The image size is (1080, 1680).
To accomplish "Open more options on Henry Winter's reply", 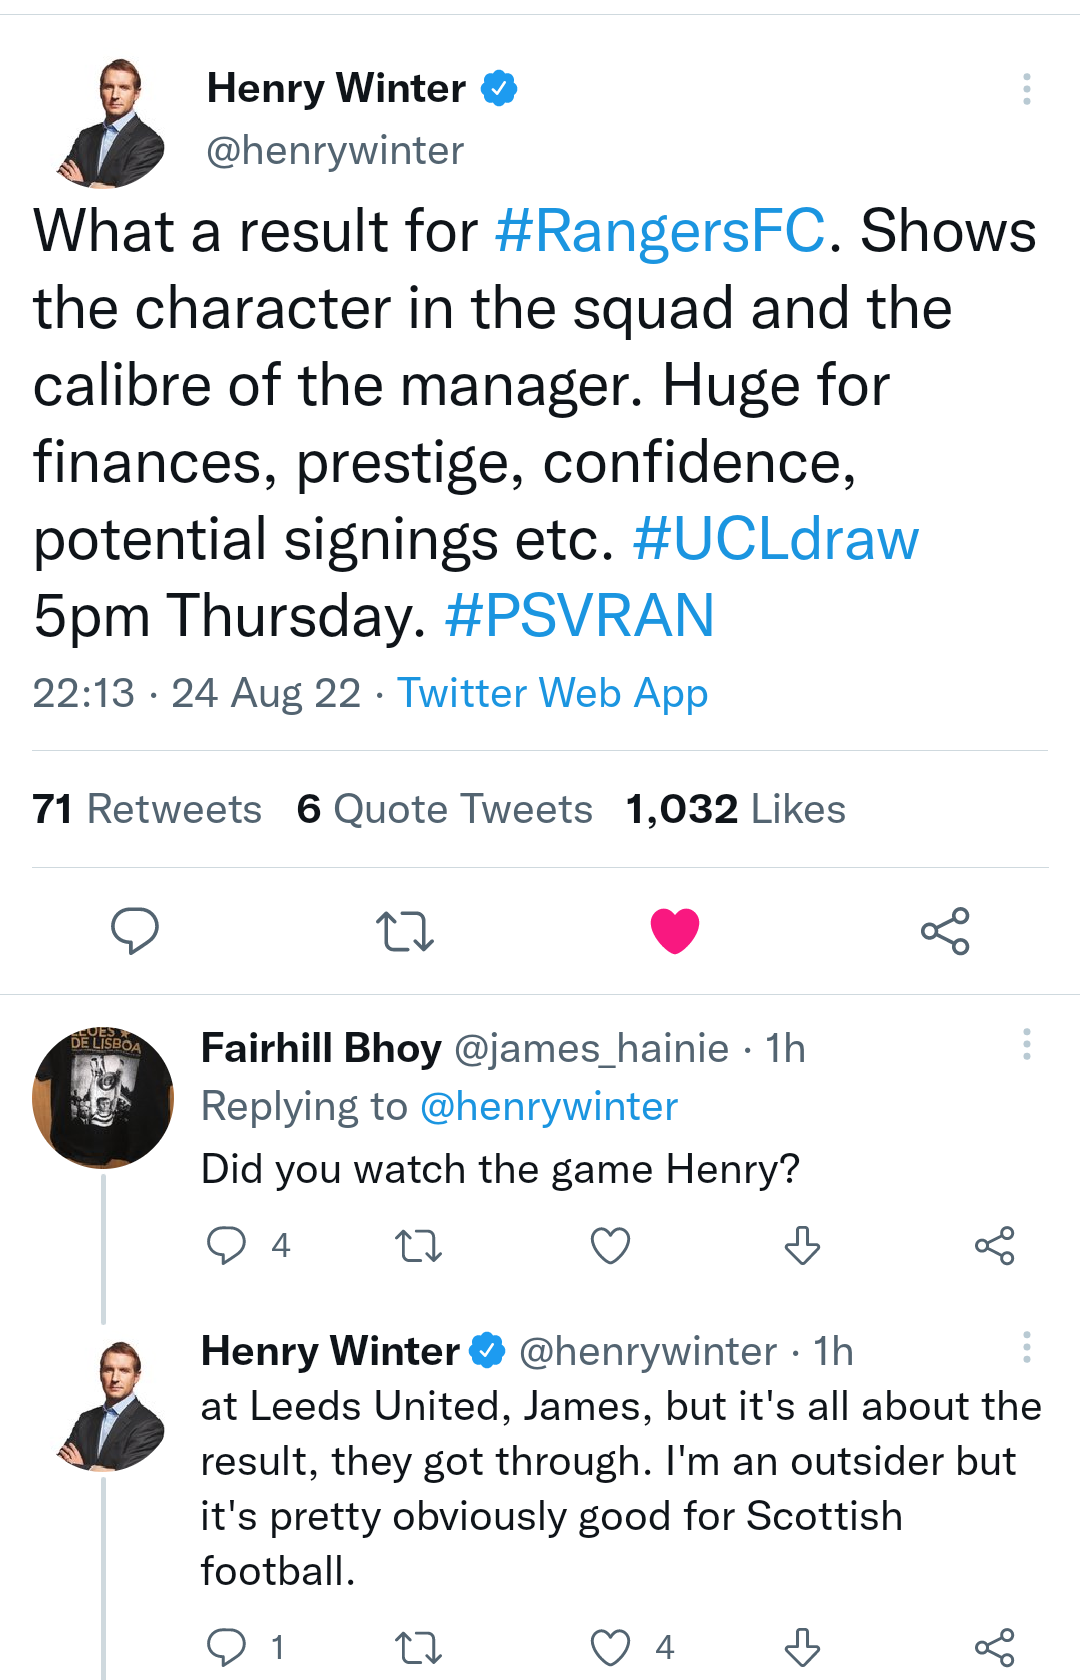I will [1026, 1347].
